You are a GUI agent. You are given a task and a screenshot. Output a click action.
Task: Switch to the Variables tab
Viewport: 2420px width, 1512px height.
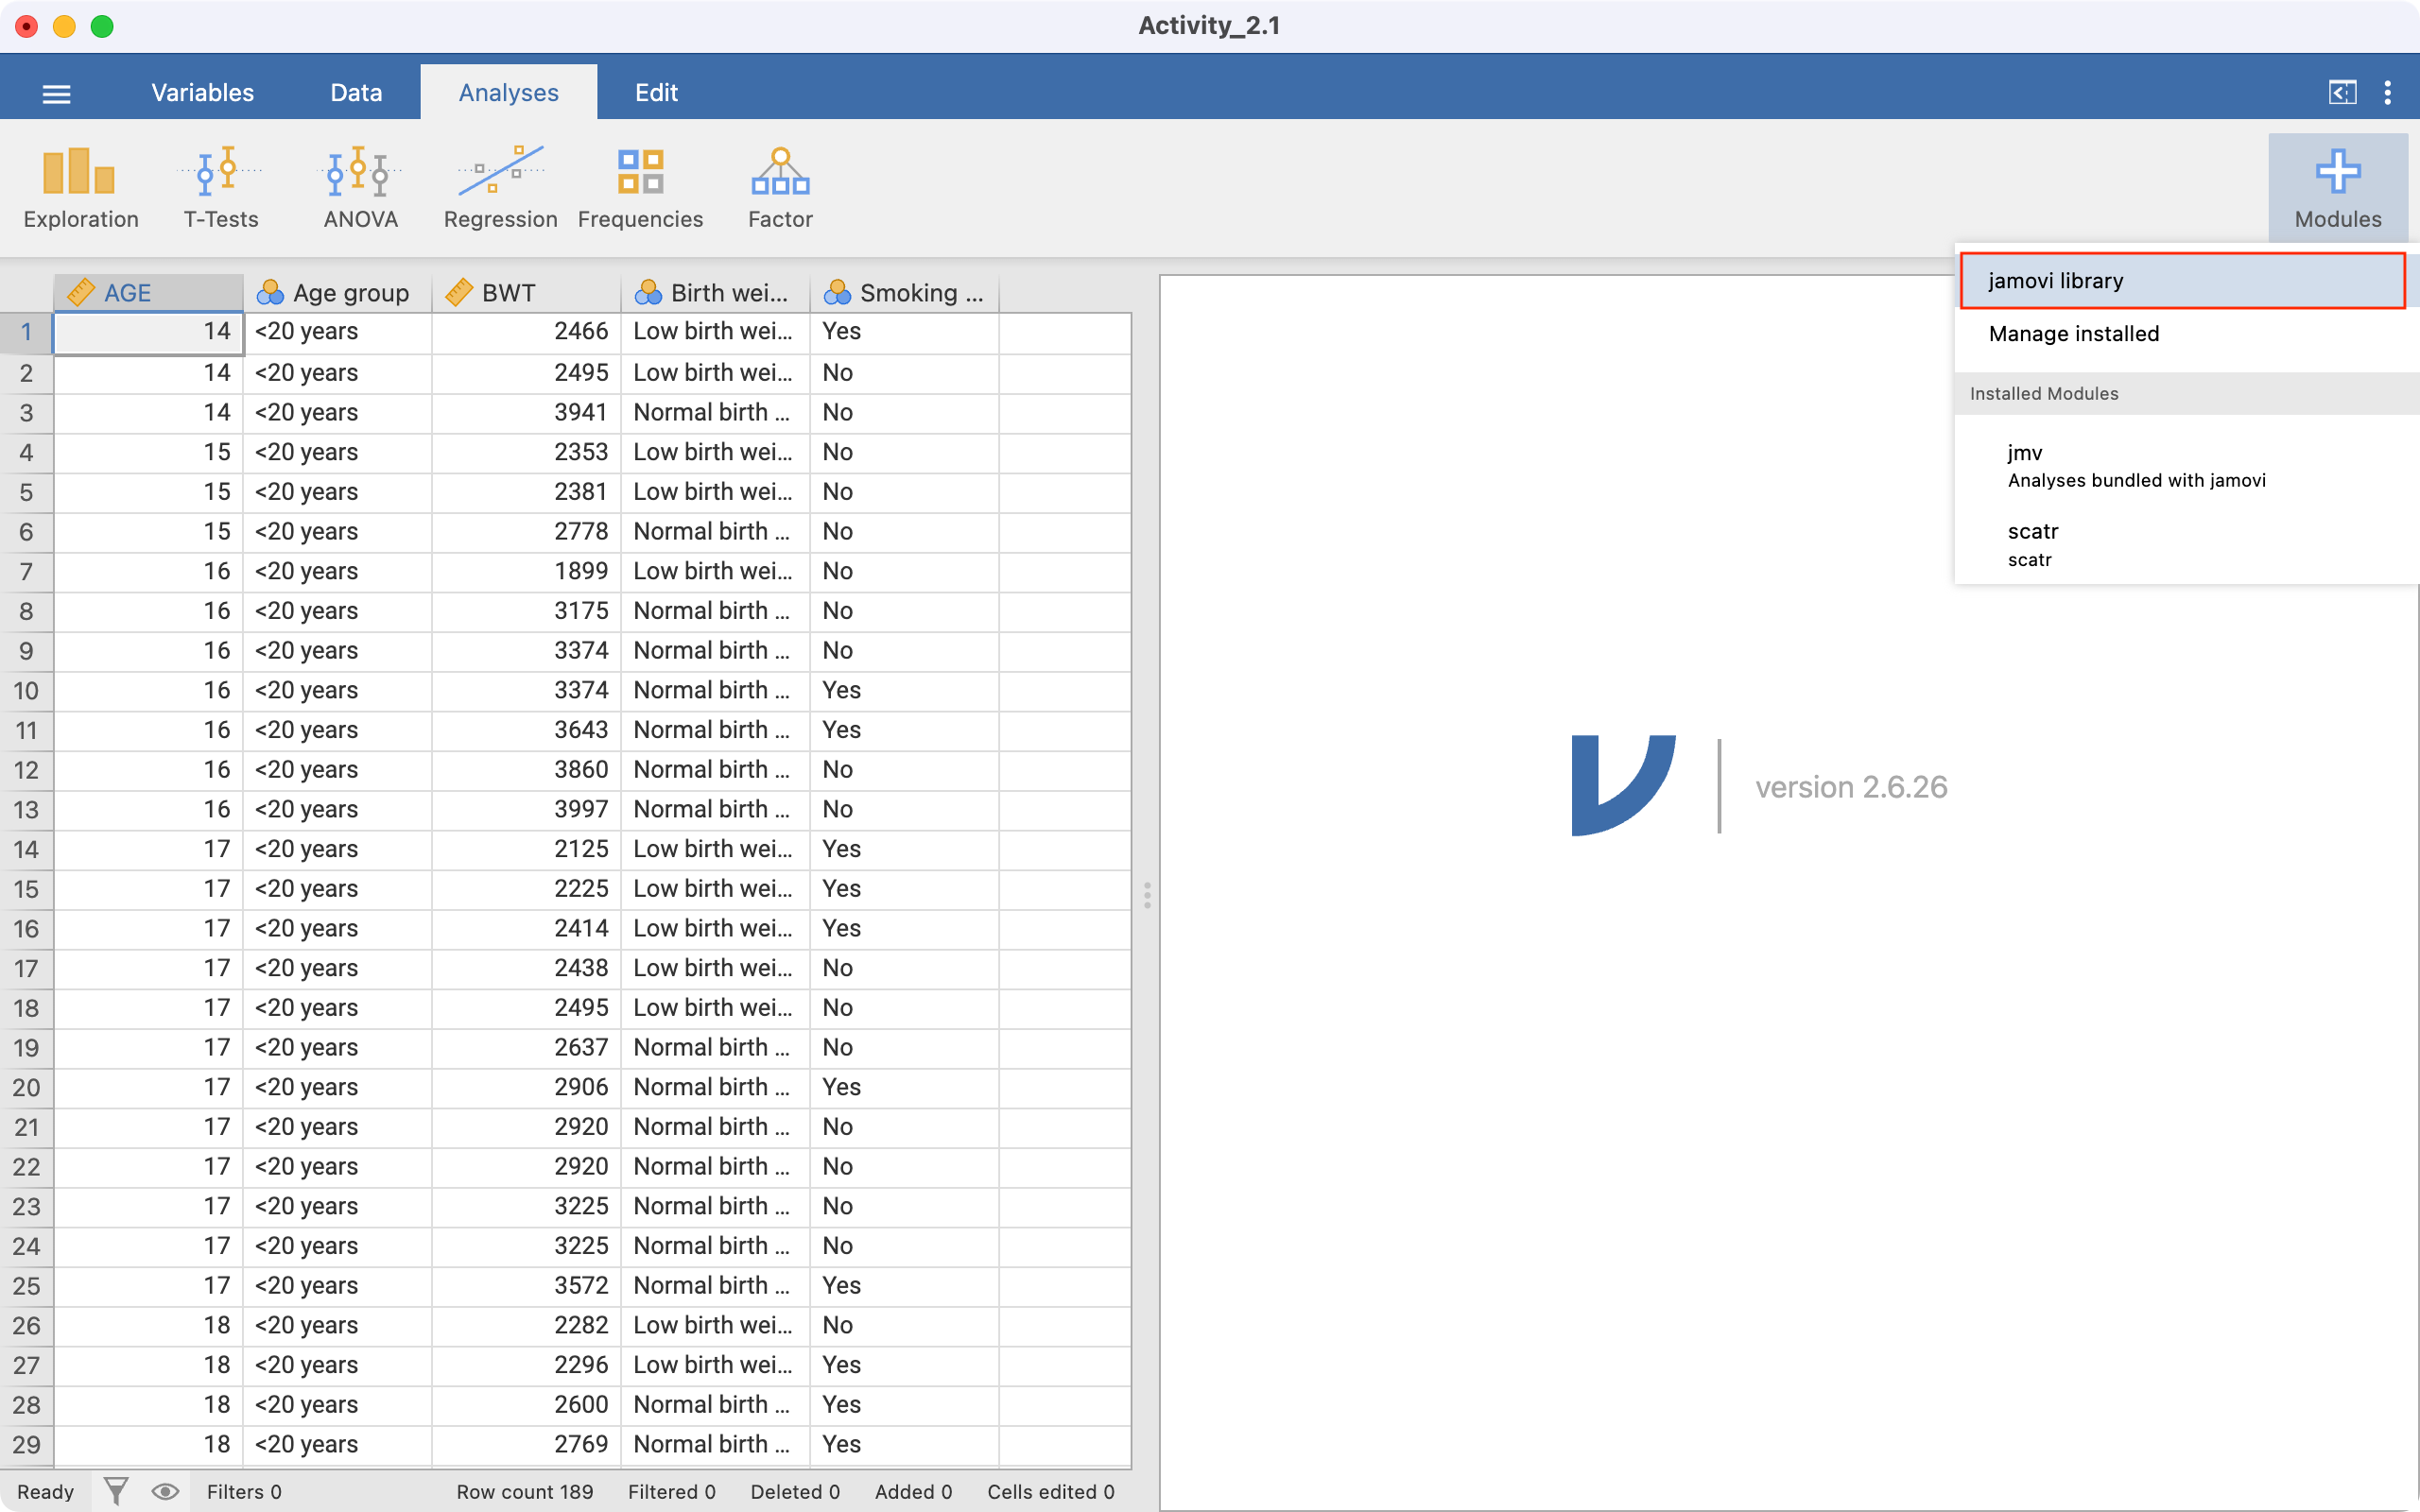pyautogui.click(x=202, y=93)
